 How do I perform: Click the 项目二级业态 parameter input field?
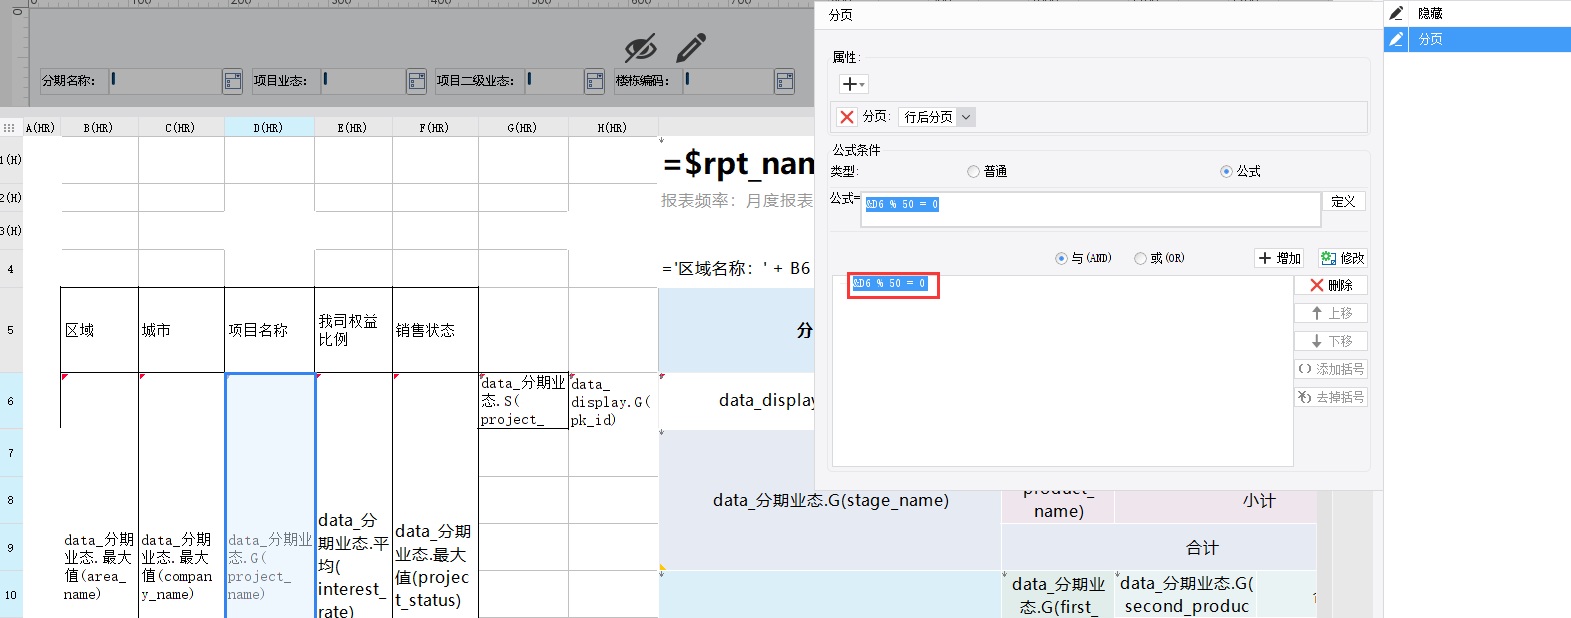(x=554, y=81)
